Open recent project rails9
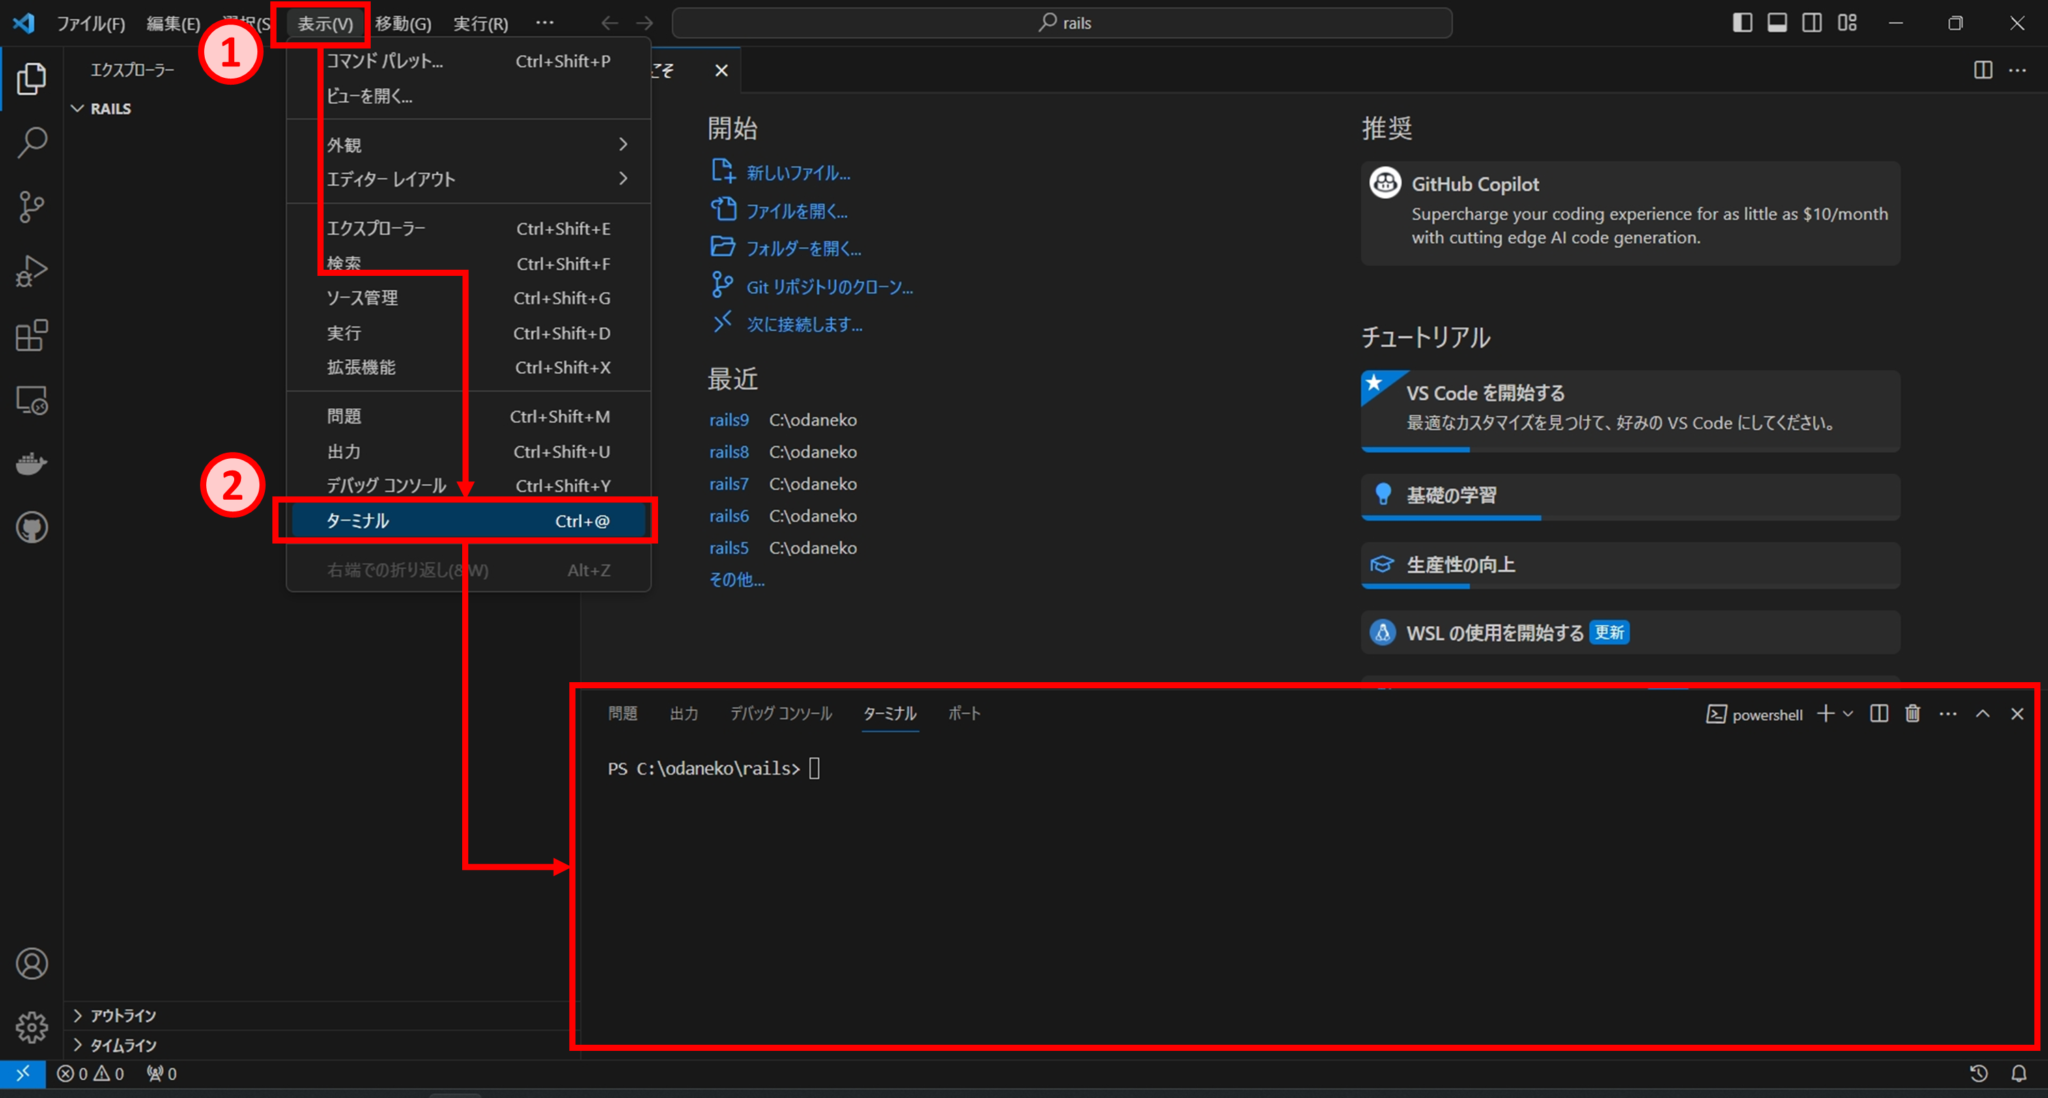 729,419
